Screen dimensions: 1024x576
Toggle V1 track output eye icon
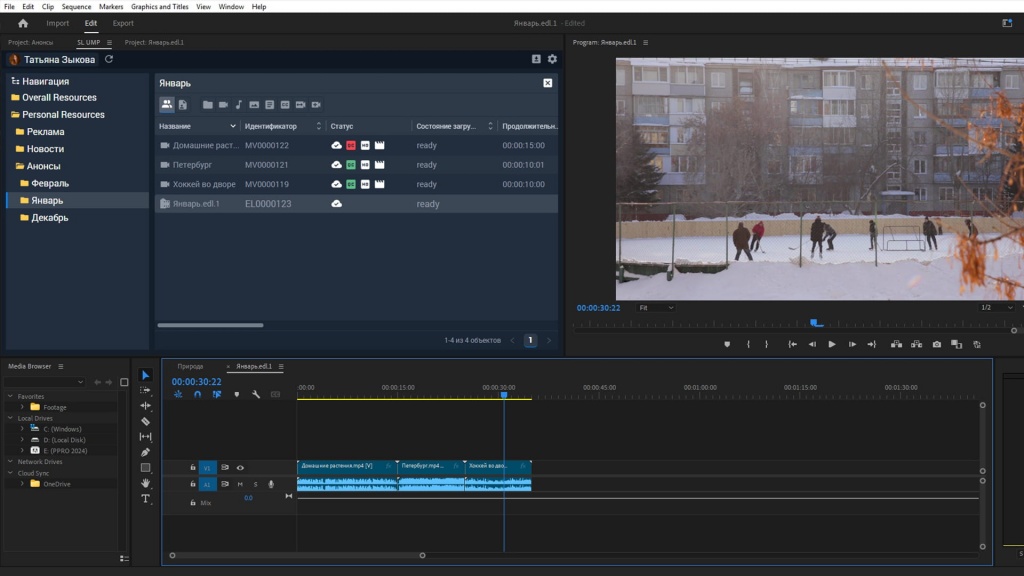coord(240,467)
